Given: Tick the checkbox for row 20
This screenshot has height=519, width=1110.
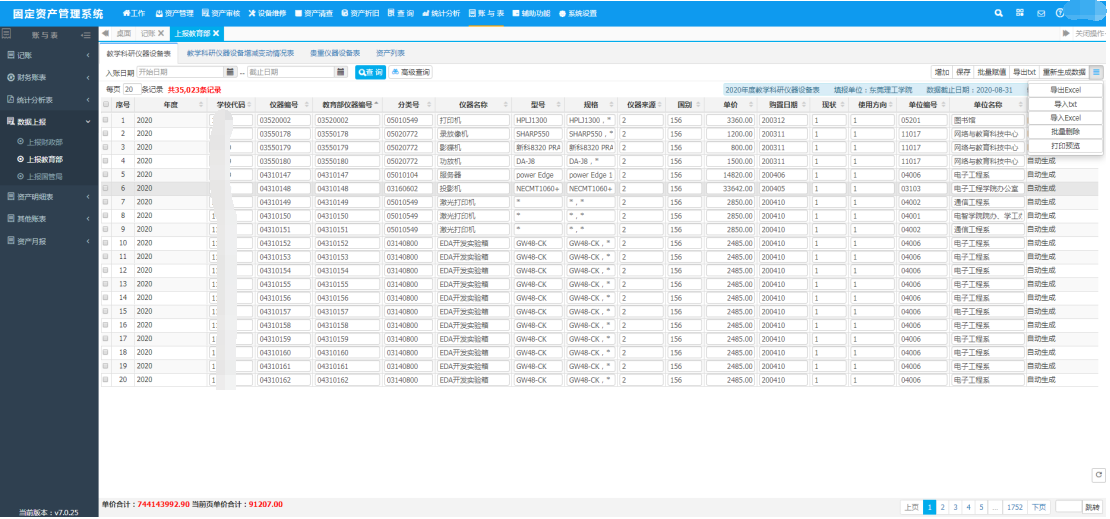Looking at the screenshot, I should pyautogui.click(x=106, y=380).
